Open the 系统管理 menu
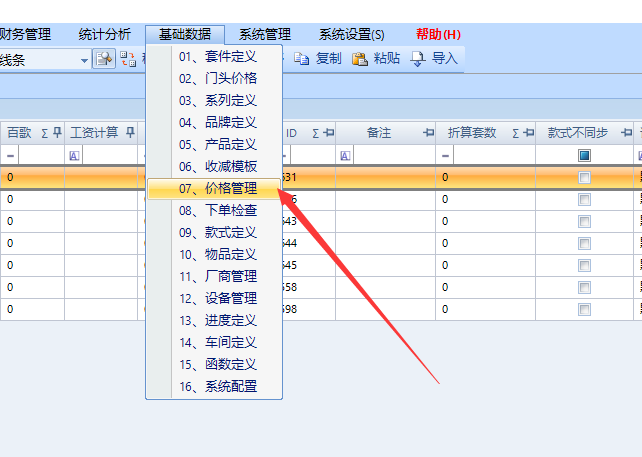Screen dimensions: 642x457 click(x=265, y=34)
